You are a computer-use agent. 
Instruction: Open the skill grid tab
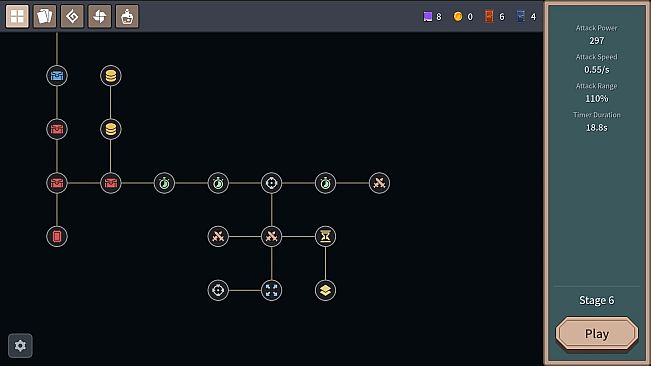[17, 17]
